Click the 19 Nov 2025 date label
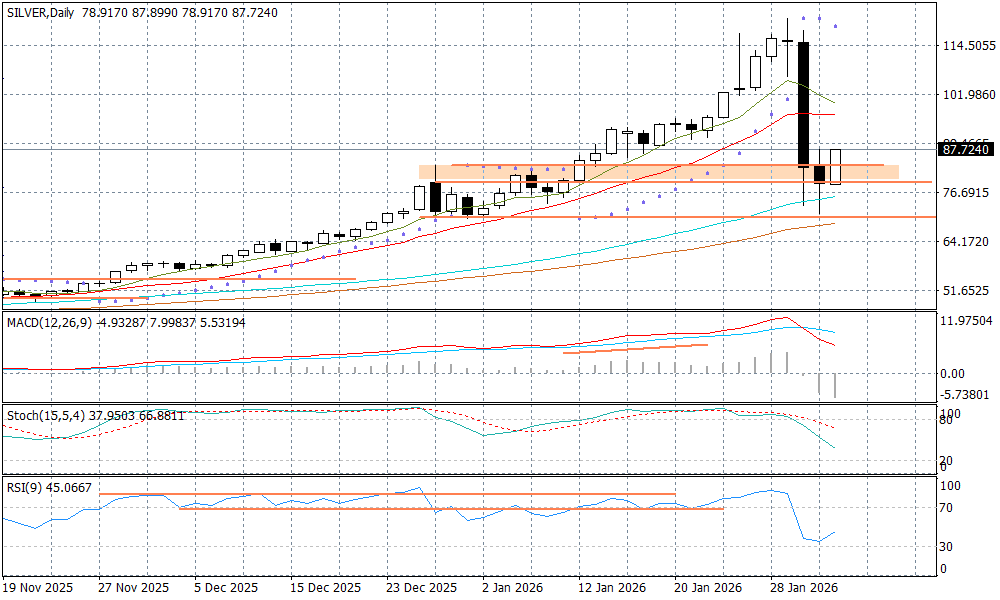 (37, 588)
